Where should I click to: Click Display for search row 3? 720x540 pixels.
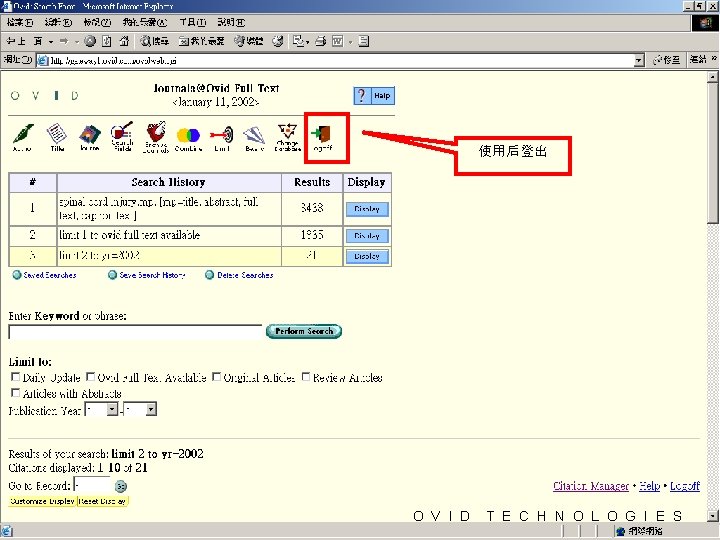pos(367,256)
